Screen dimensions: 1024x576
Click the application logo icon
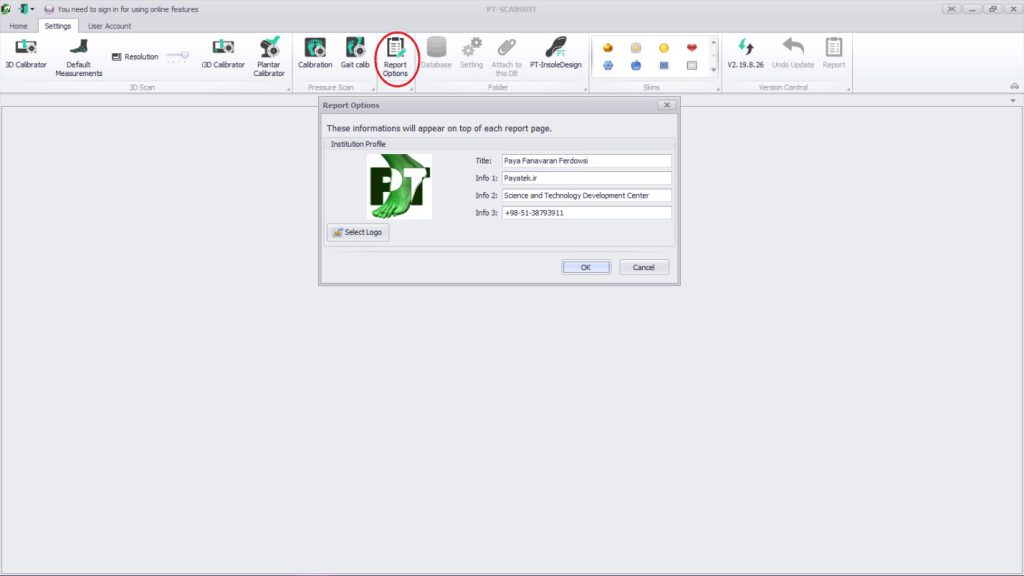coord(6,9)
